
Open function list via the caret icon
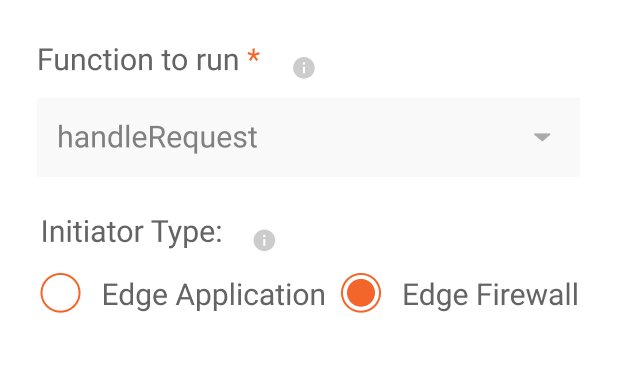542,137
